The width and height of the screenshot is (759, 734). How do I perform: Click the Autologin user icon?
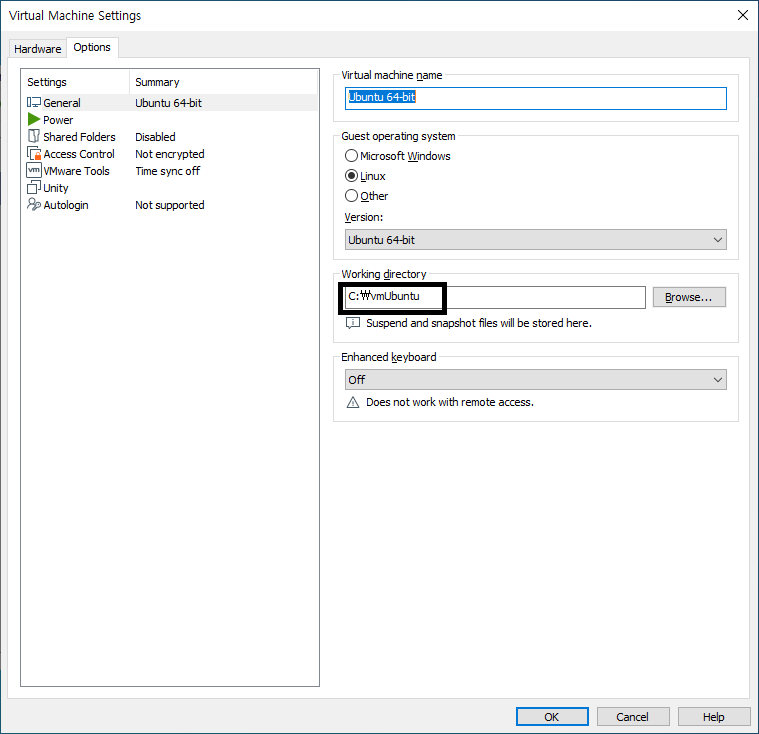click(x=33, y=204)
